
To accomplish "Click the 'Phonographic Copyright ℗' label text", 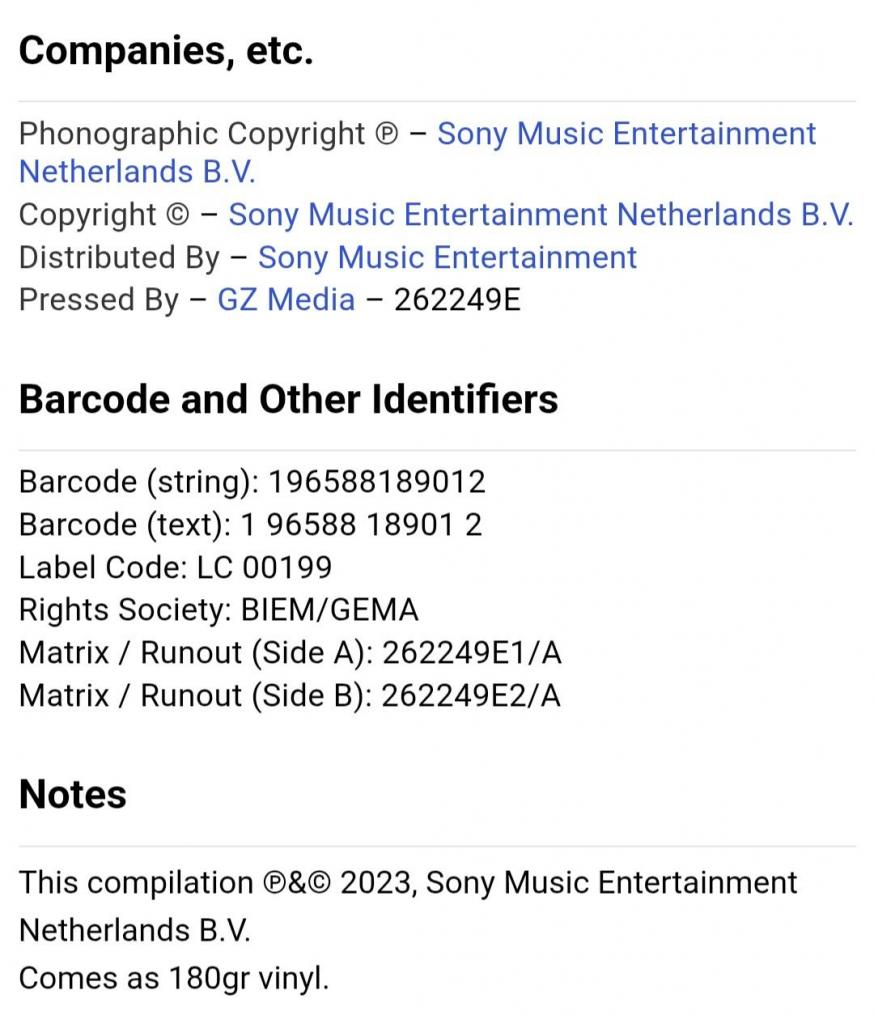I will tap(208, 135).
